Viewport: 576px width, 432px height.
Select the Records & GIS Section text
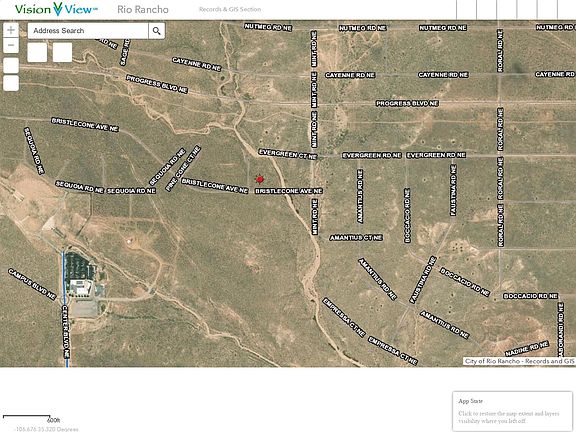[x=230, y=9]
